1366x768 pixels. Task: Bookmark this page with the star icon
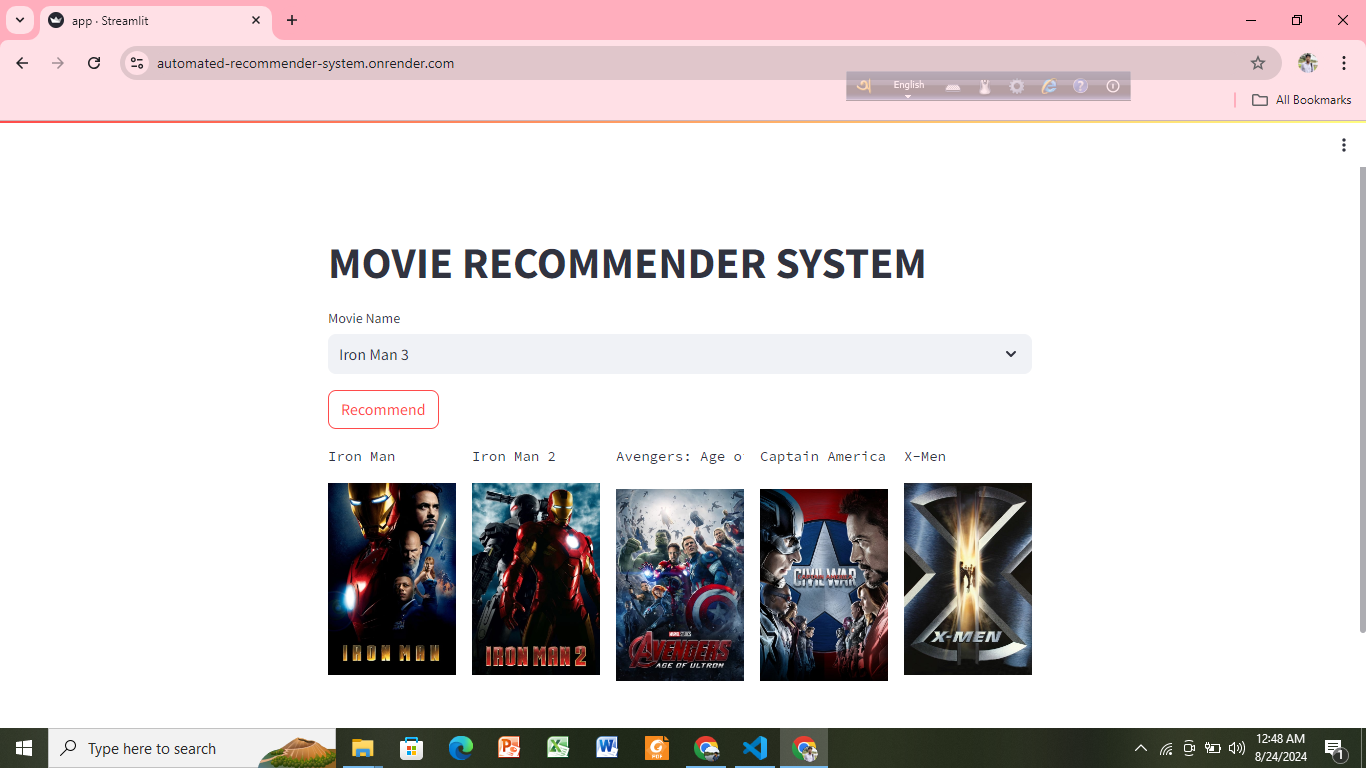pos(1258,62)
